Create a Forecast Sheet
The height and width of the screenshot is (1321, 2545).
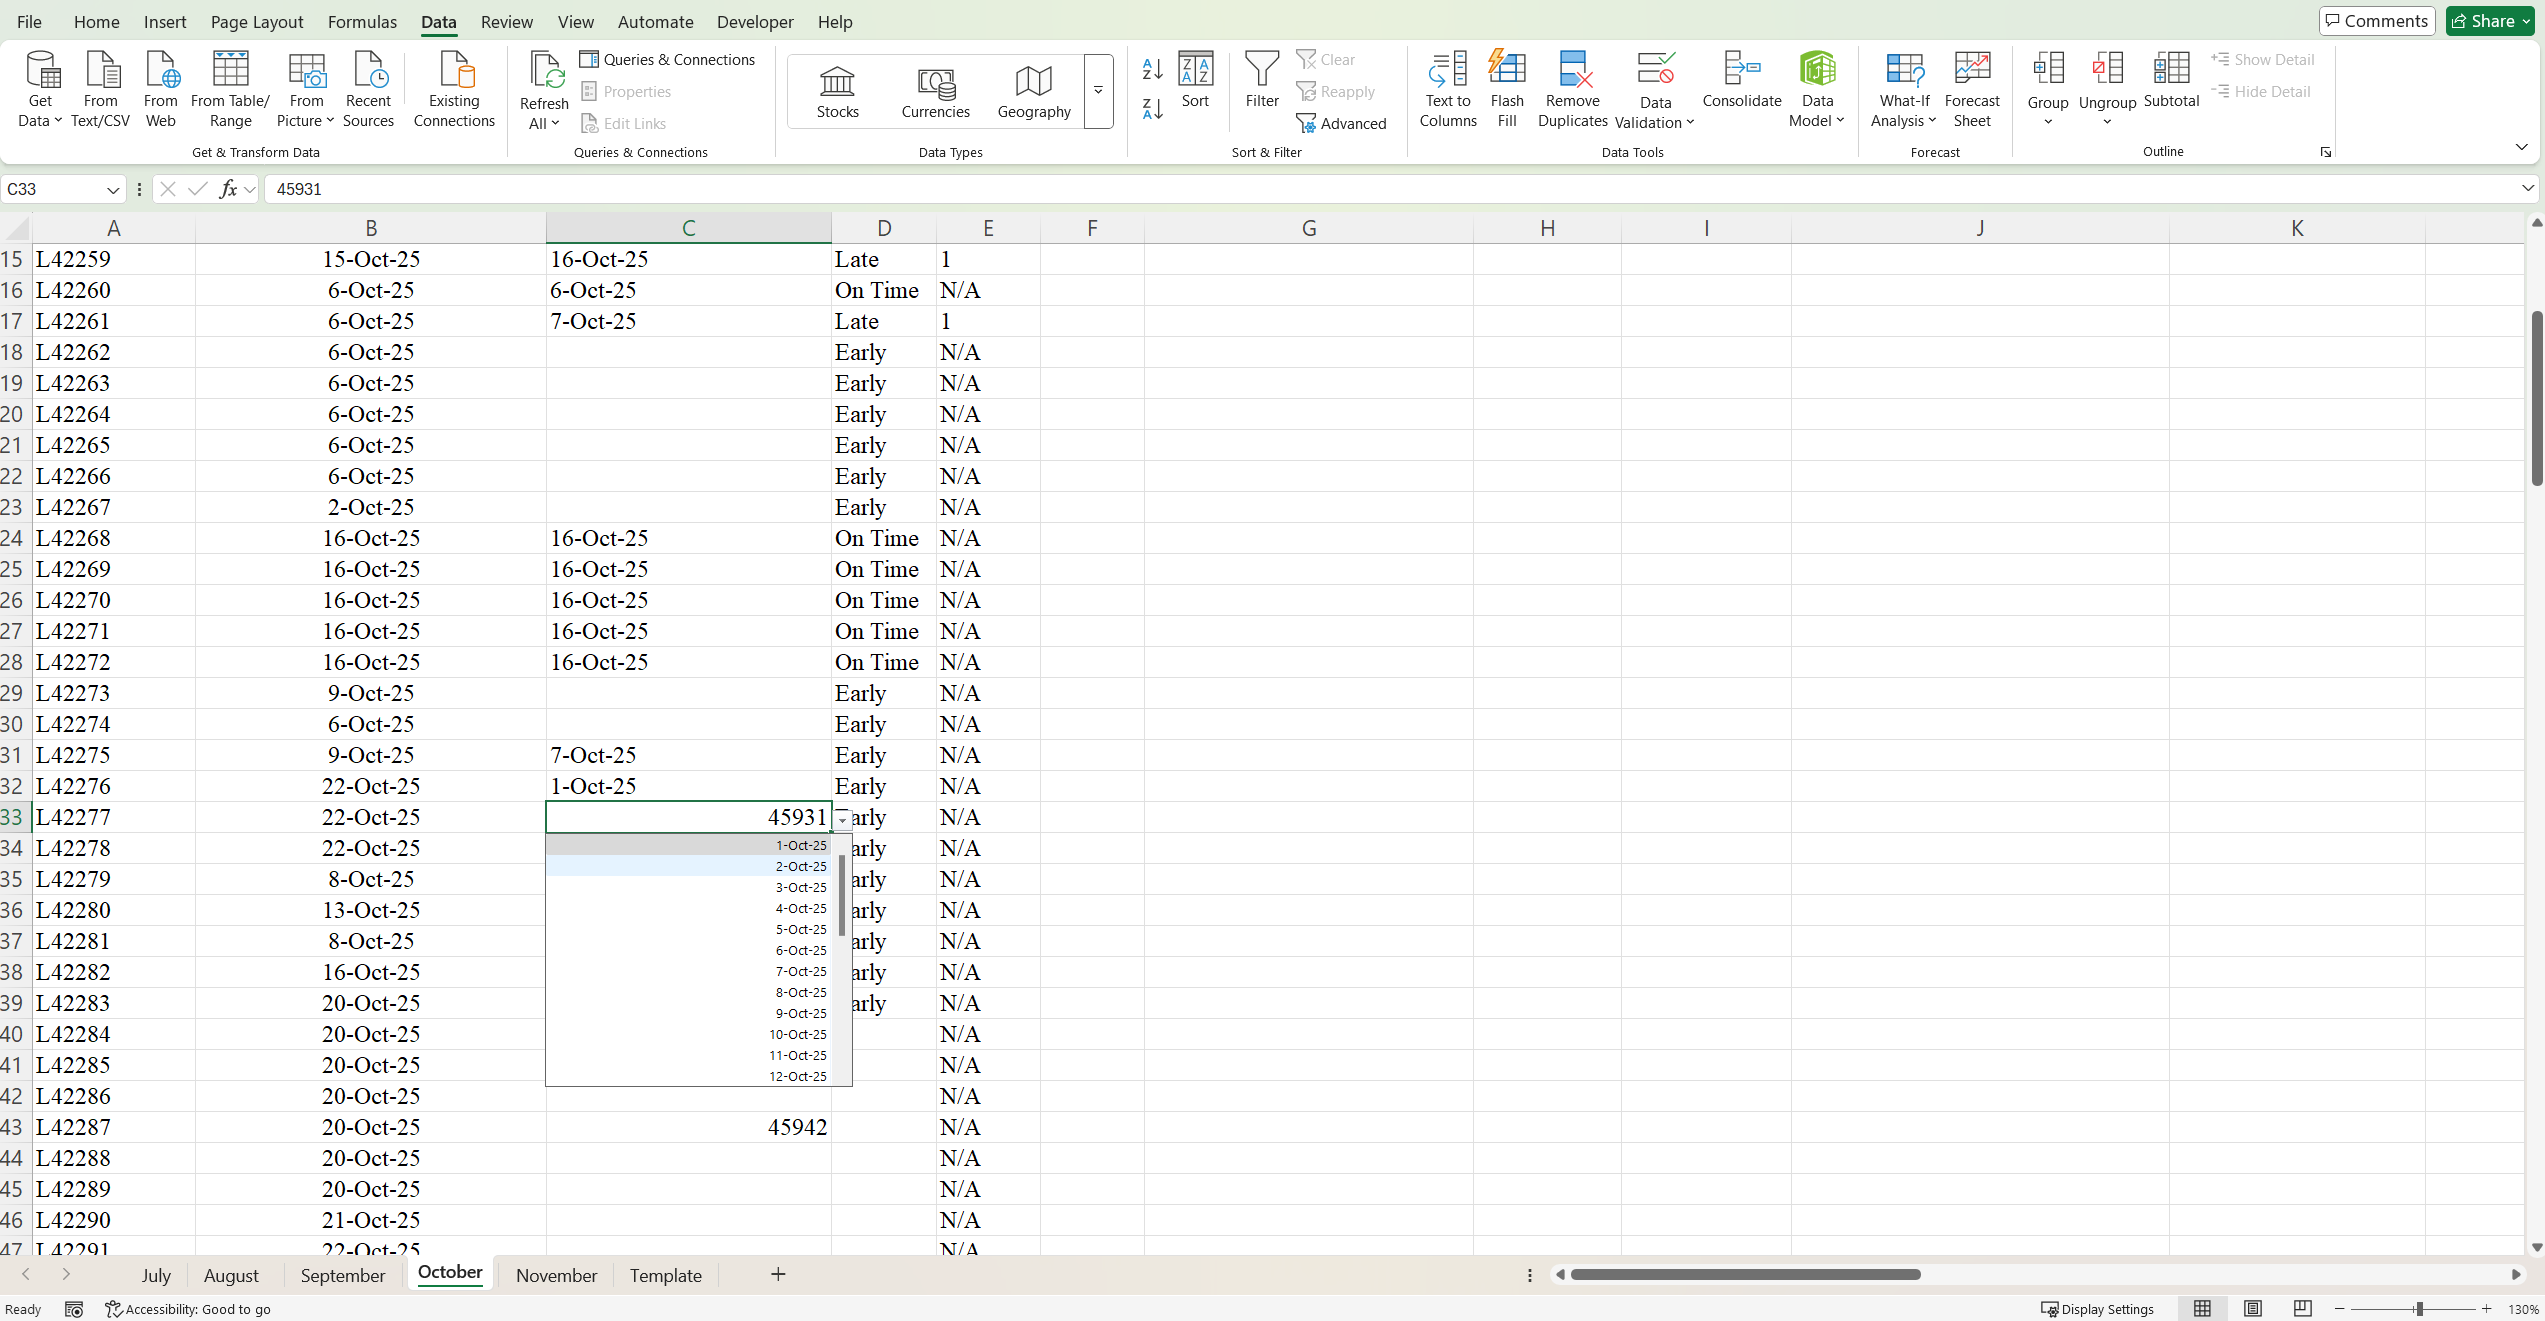pos(1971,90)
